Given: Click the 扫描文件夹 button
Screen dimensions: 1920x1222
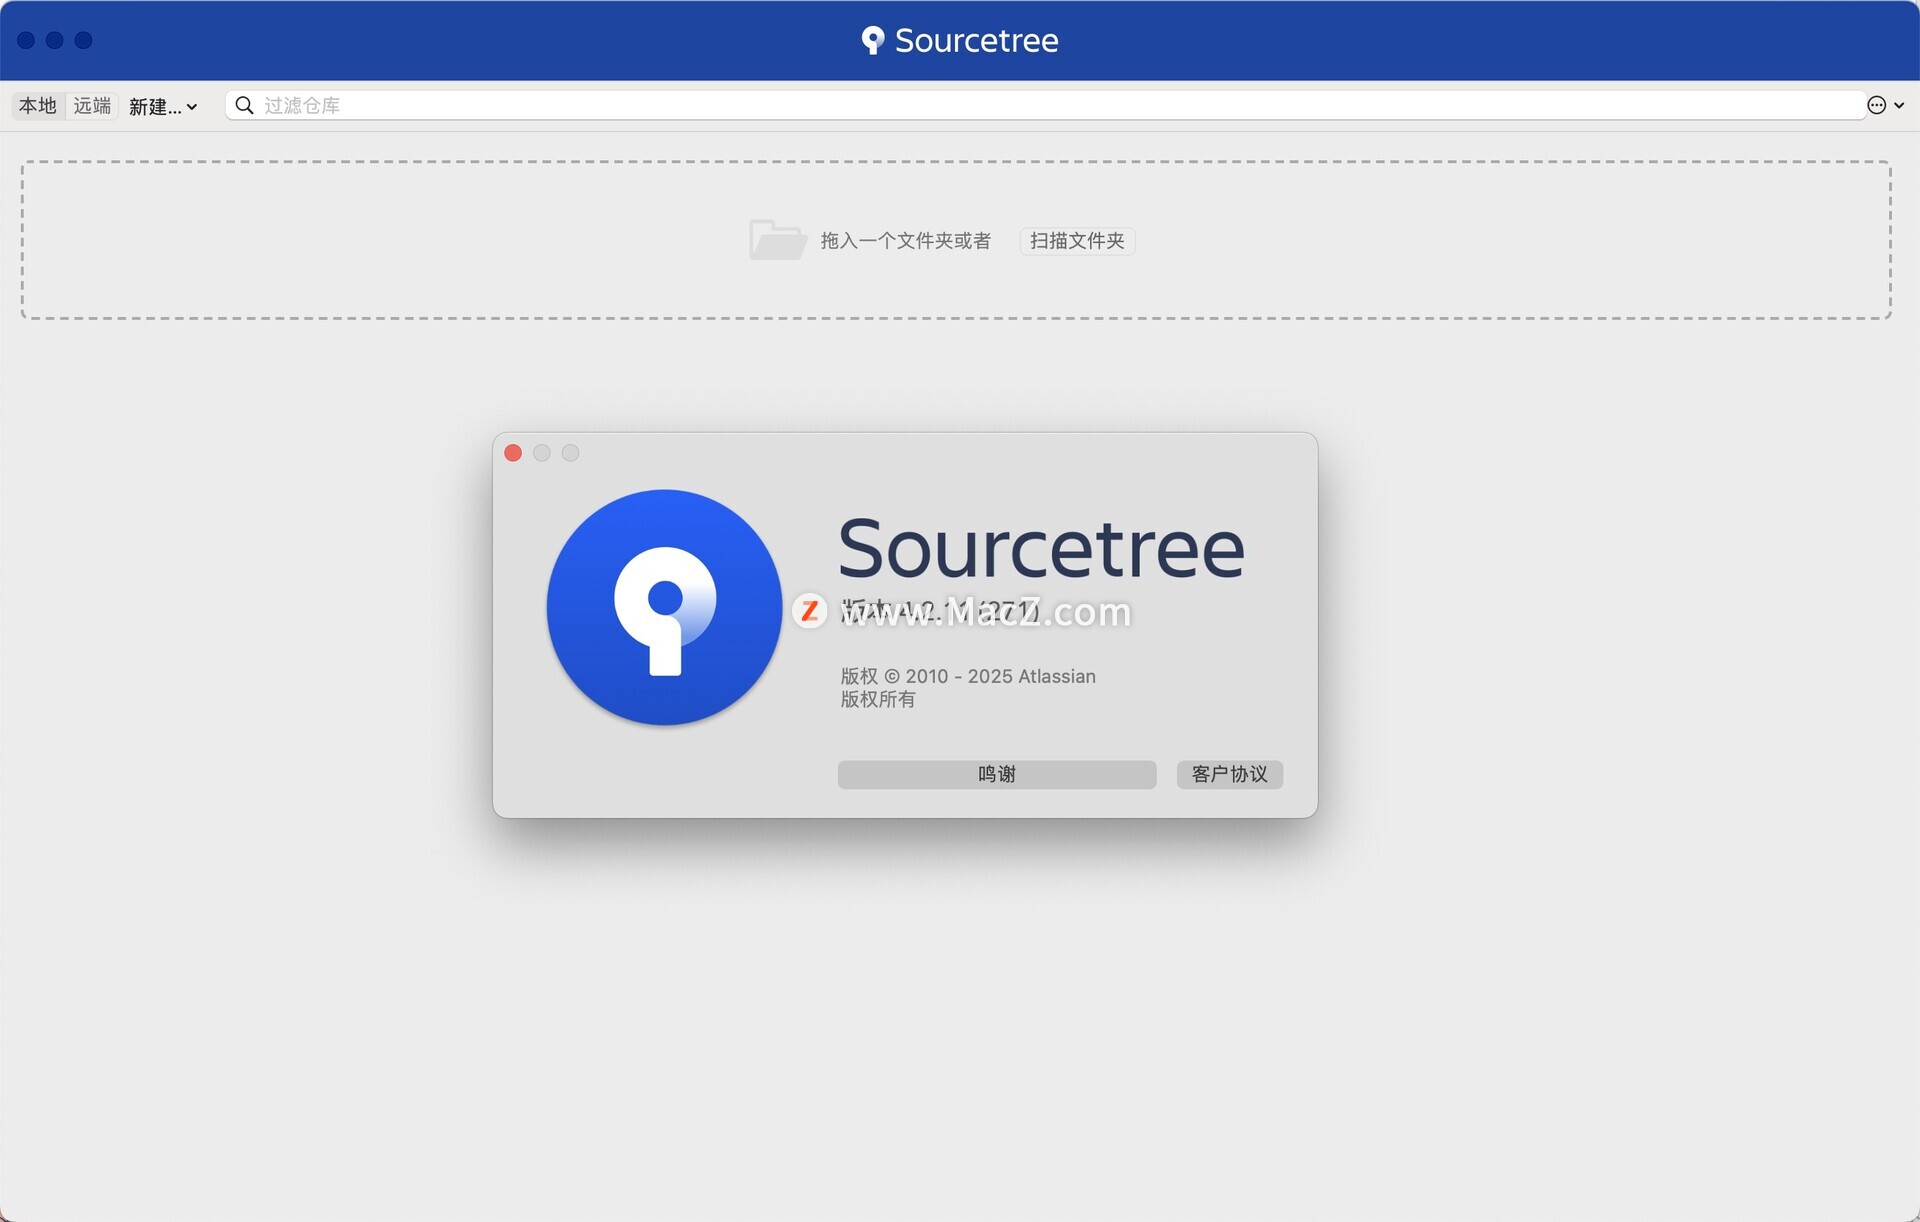Looking at the screenshot, I should (1077, 241).
